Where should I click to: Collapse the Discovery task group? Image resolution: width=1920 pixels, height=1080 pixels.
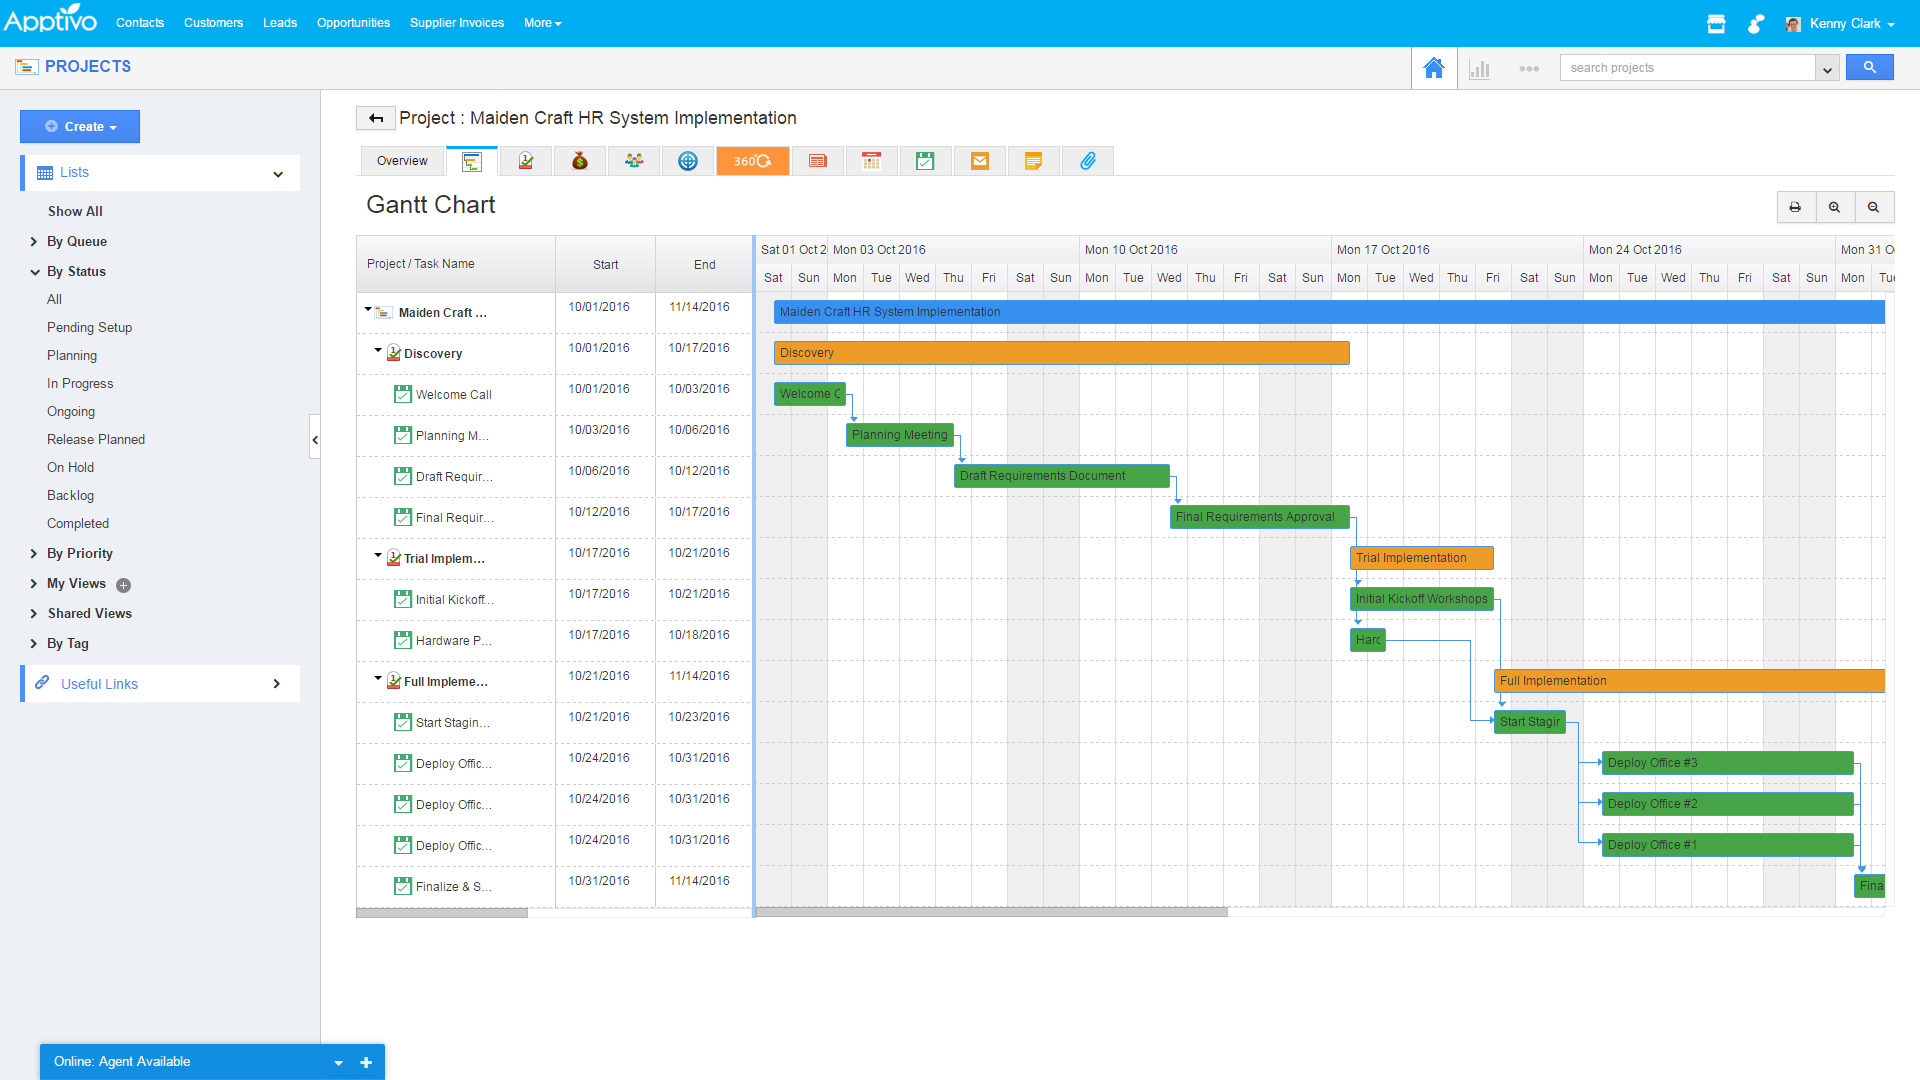coord(378,351)
